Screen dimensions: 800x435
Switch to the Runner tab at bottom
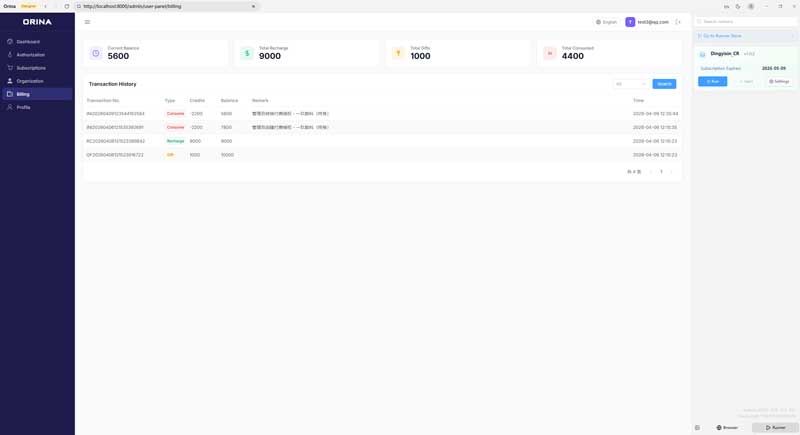pyautogui.click(x=775, y=427)
